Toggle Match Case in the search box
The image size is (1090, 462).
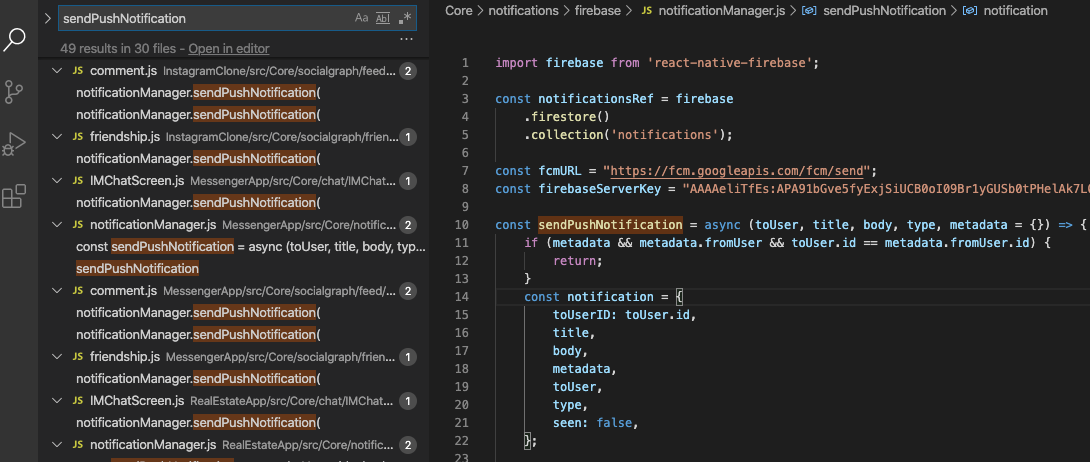[361, 18]
